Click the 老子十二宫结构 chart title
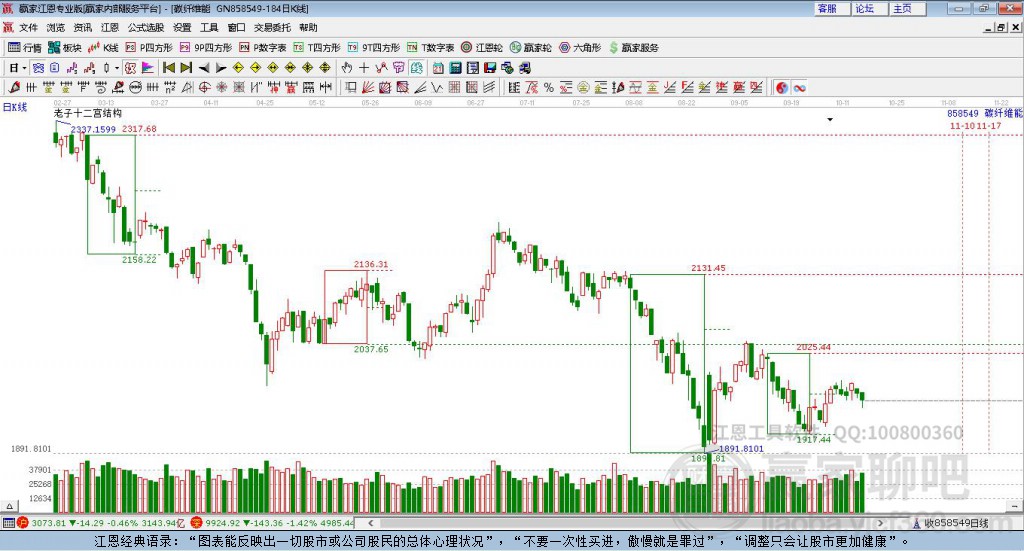 (88, 113)
